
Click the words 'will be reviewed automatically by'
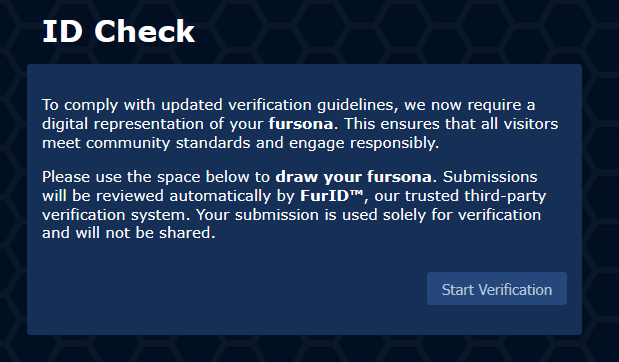point(169,196)
